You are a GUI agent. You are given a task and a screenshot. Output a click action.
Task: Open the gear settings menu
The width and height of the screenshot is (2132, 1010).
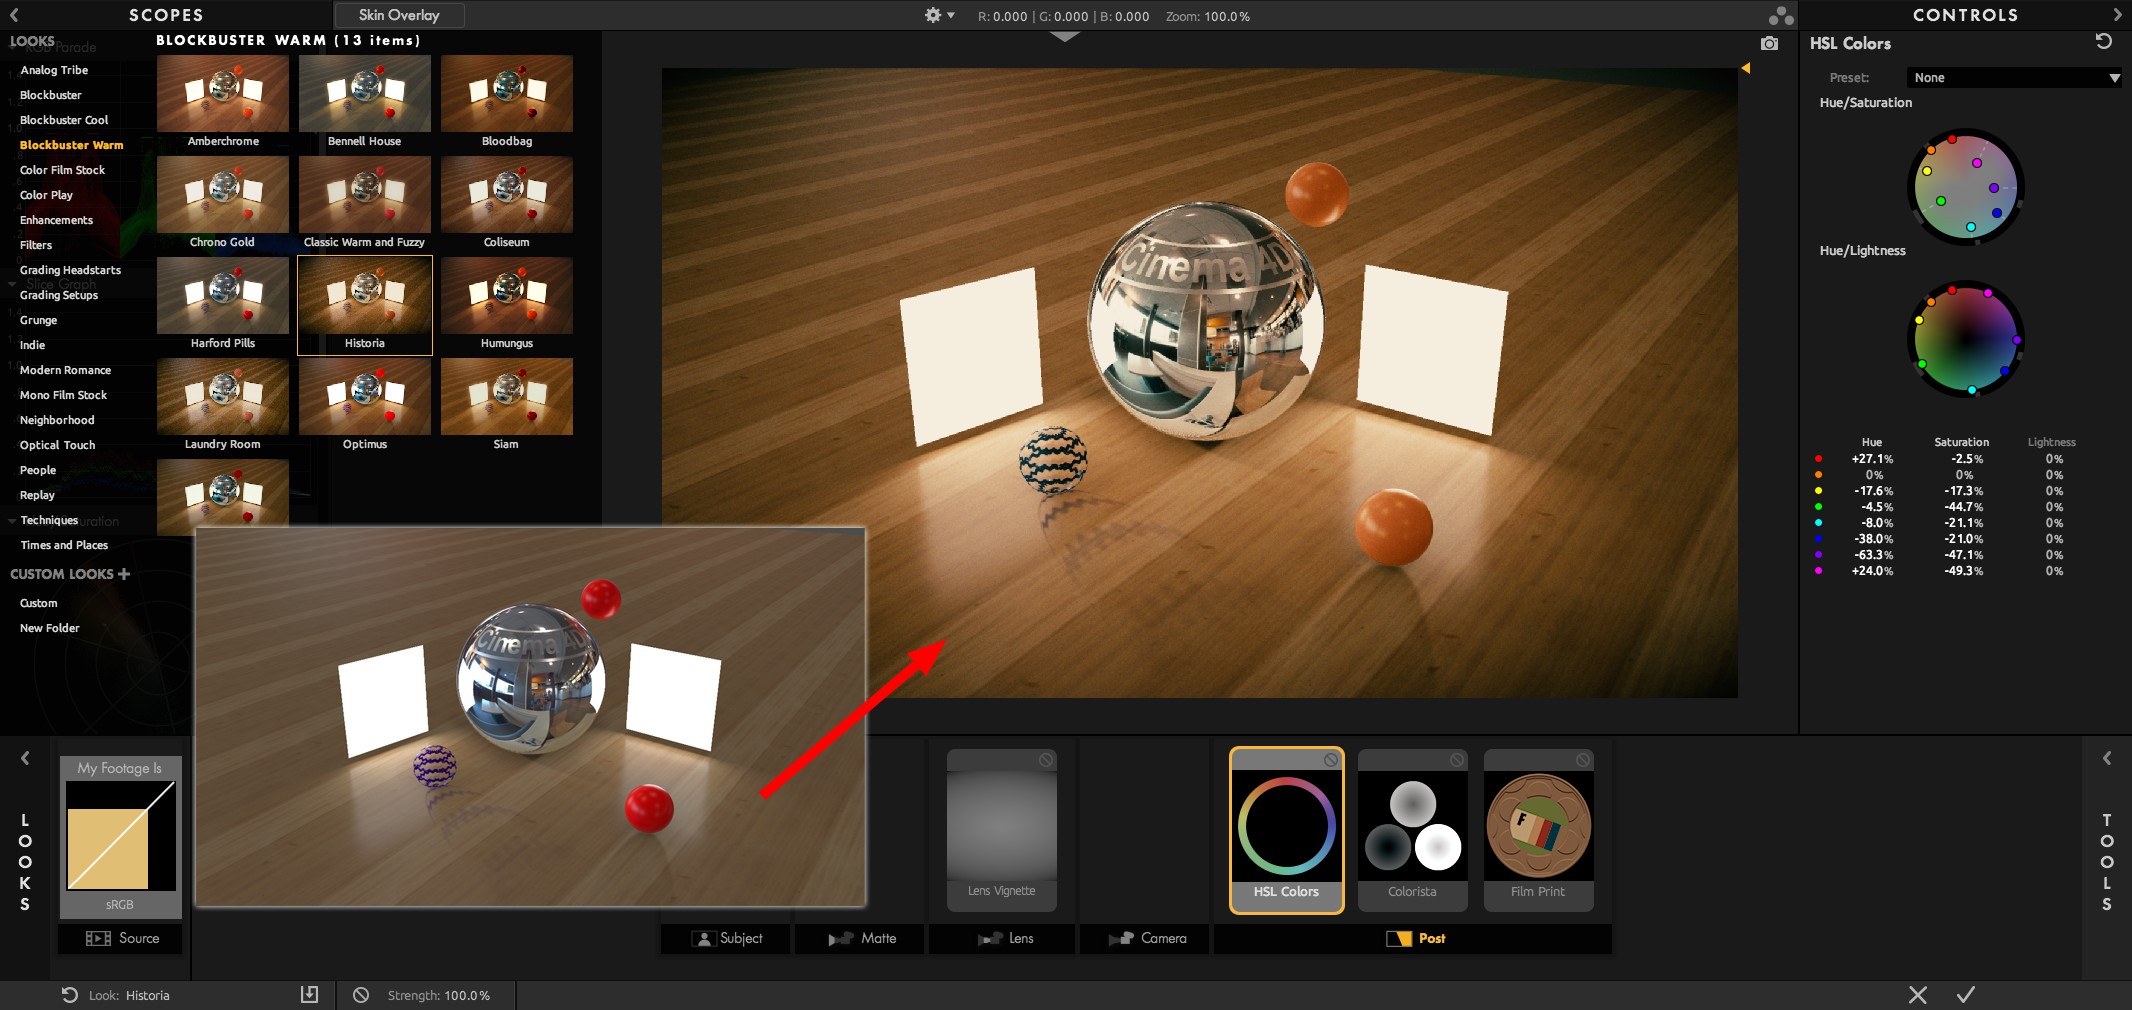pyautogui.click(x=937, y=15)
